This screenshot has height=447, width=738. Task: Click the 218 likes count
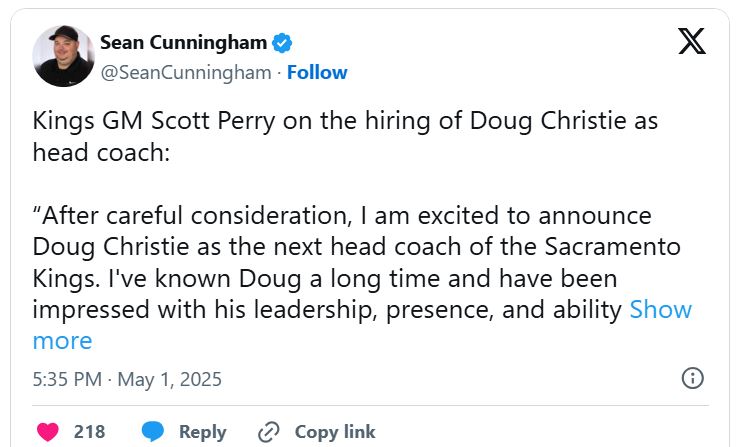[89, 432]
